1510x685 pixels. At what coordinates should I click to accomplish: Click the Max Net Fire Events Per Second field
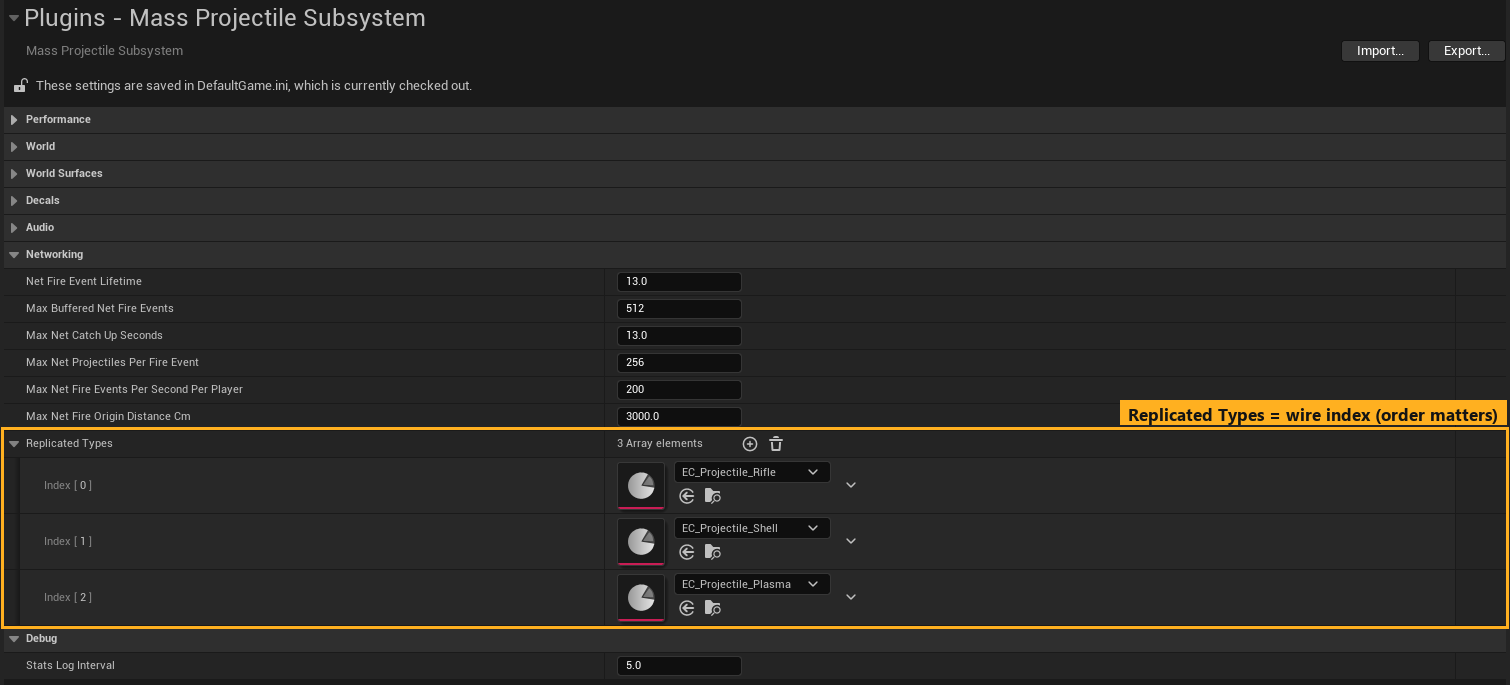tap(680, 390)
